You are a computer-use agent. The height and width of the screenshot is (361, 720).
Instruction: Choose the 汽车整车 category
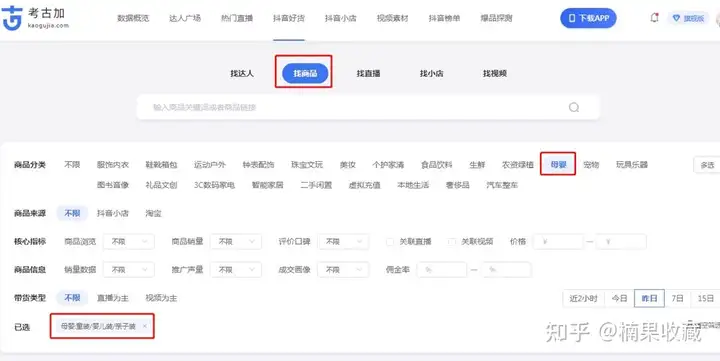coord(502,185)
